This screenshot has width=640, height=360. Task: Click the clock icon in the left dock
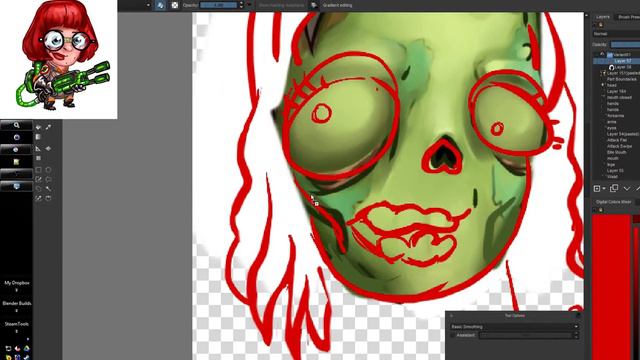click(16, 149)
